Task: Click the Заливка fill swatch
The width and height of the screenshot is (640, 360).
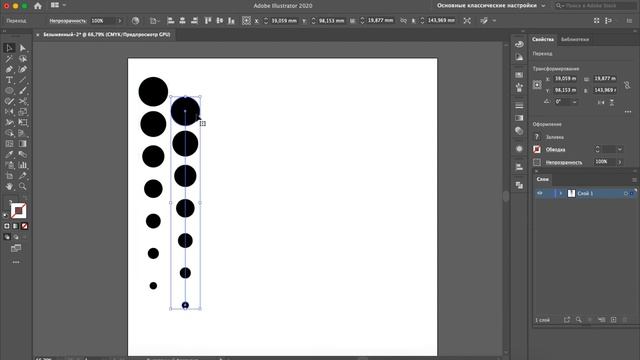Action: [537, 137]
